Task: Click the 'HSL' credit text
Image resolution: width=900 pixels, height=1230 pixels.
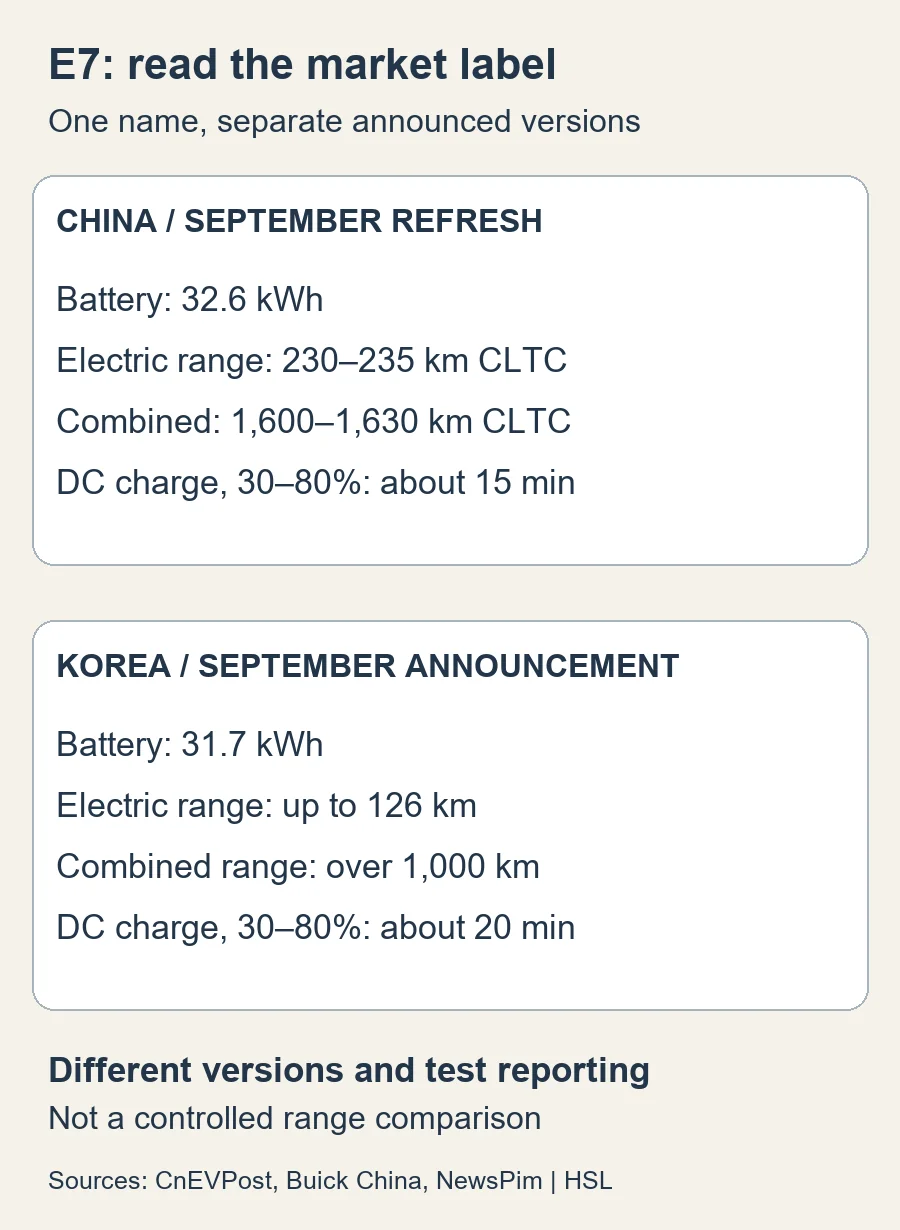Action: point(588,1180)
